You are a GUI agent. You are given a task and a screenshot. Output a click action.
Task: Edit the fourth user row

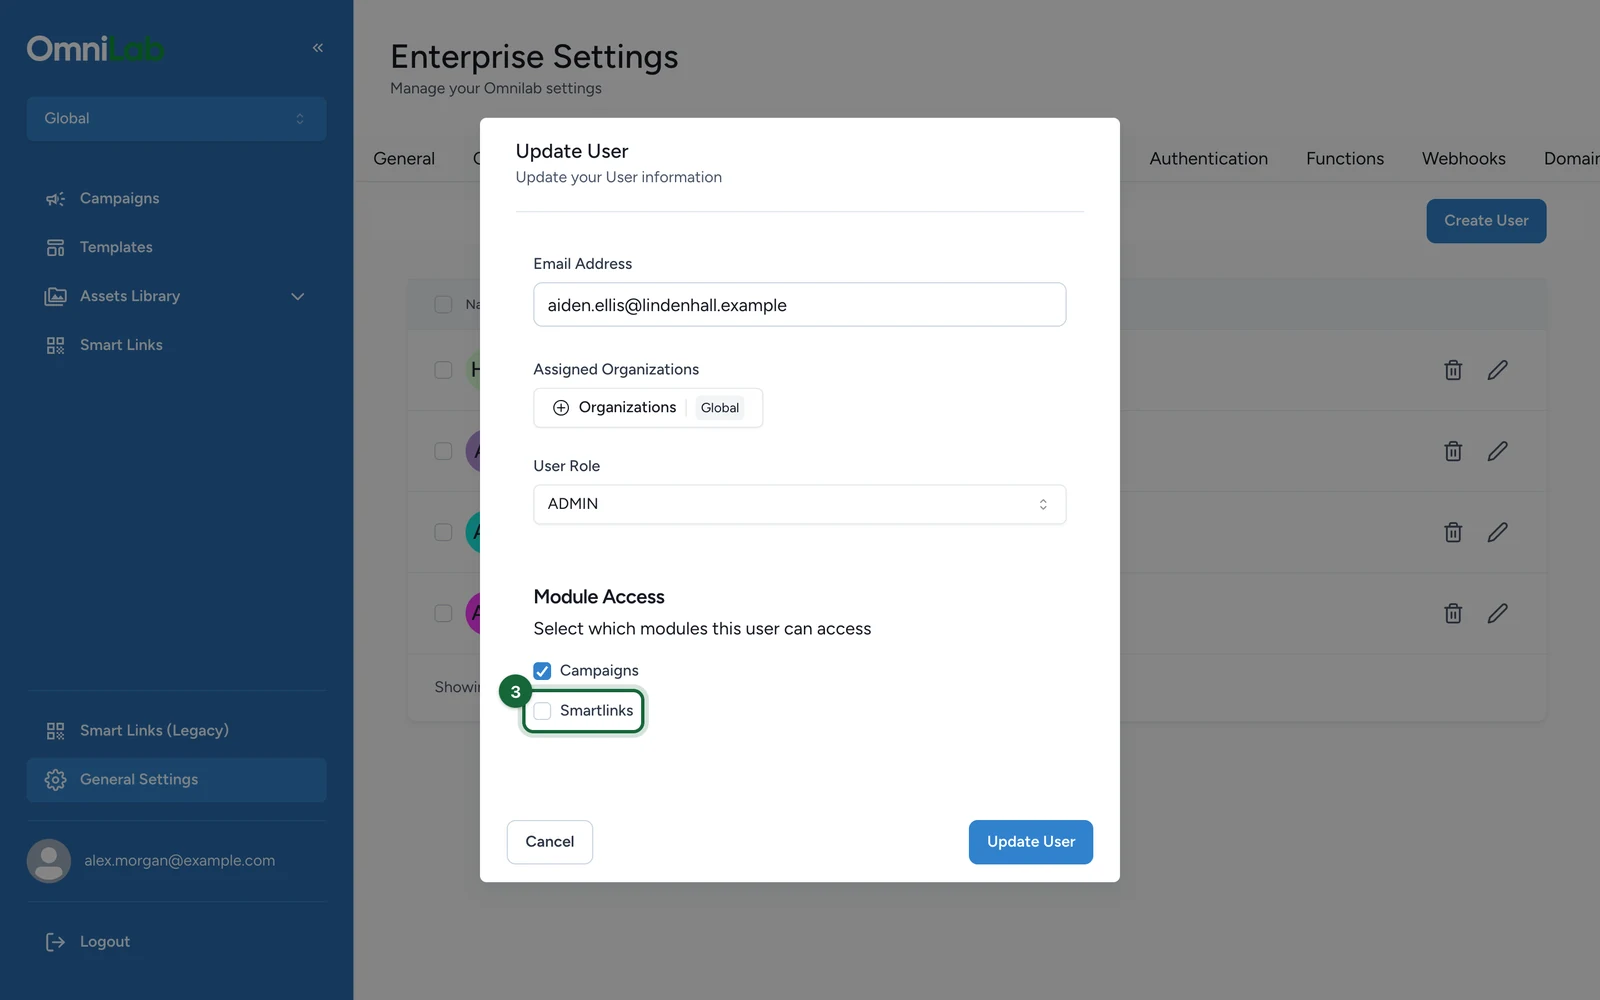(1497, 613)
